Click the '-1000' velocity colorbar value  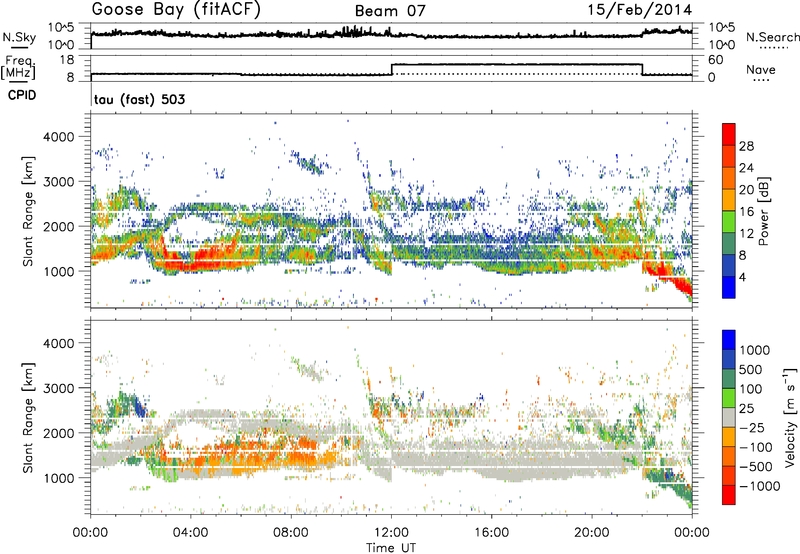[760, 486]
